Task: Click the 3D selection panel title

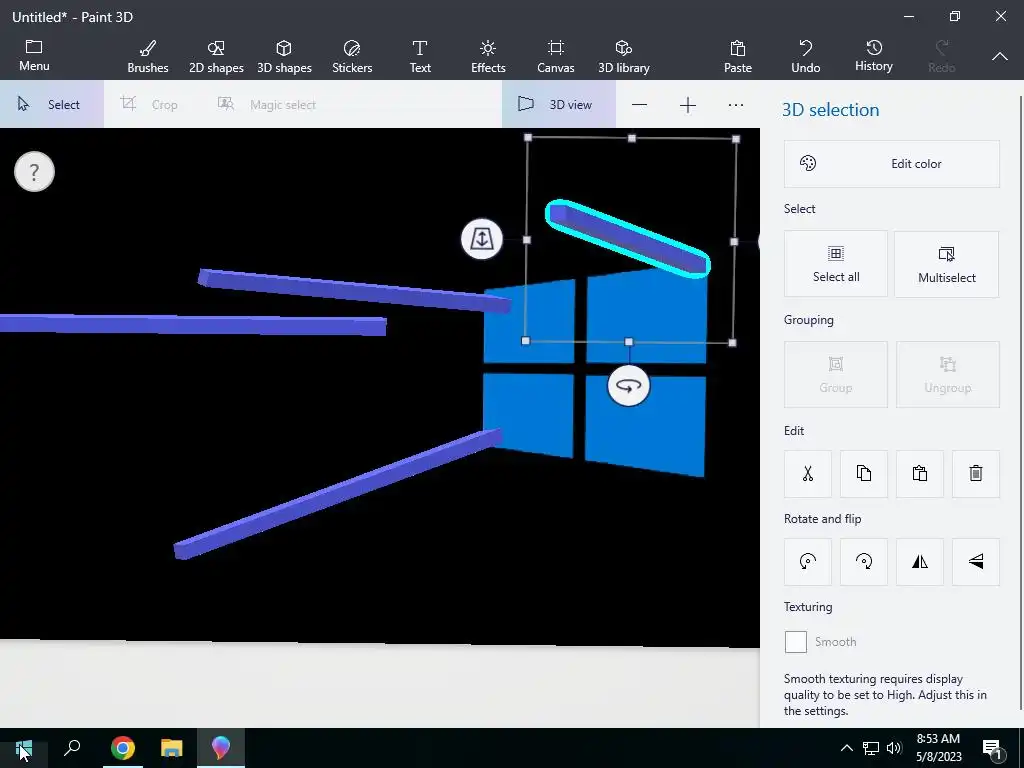Action: 831,110
